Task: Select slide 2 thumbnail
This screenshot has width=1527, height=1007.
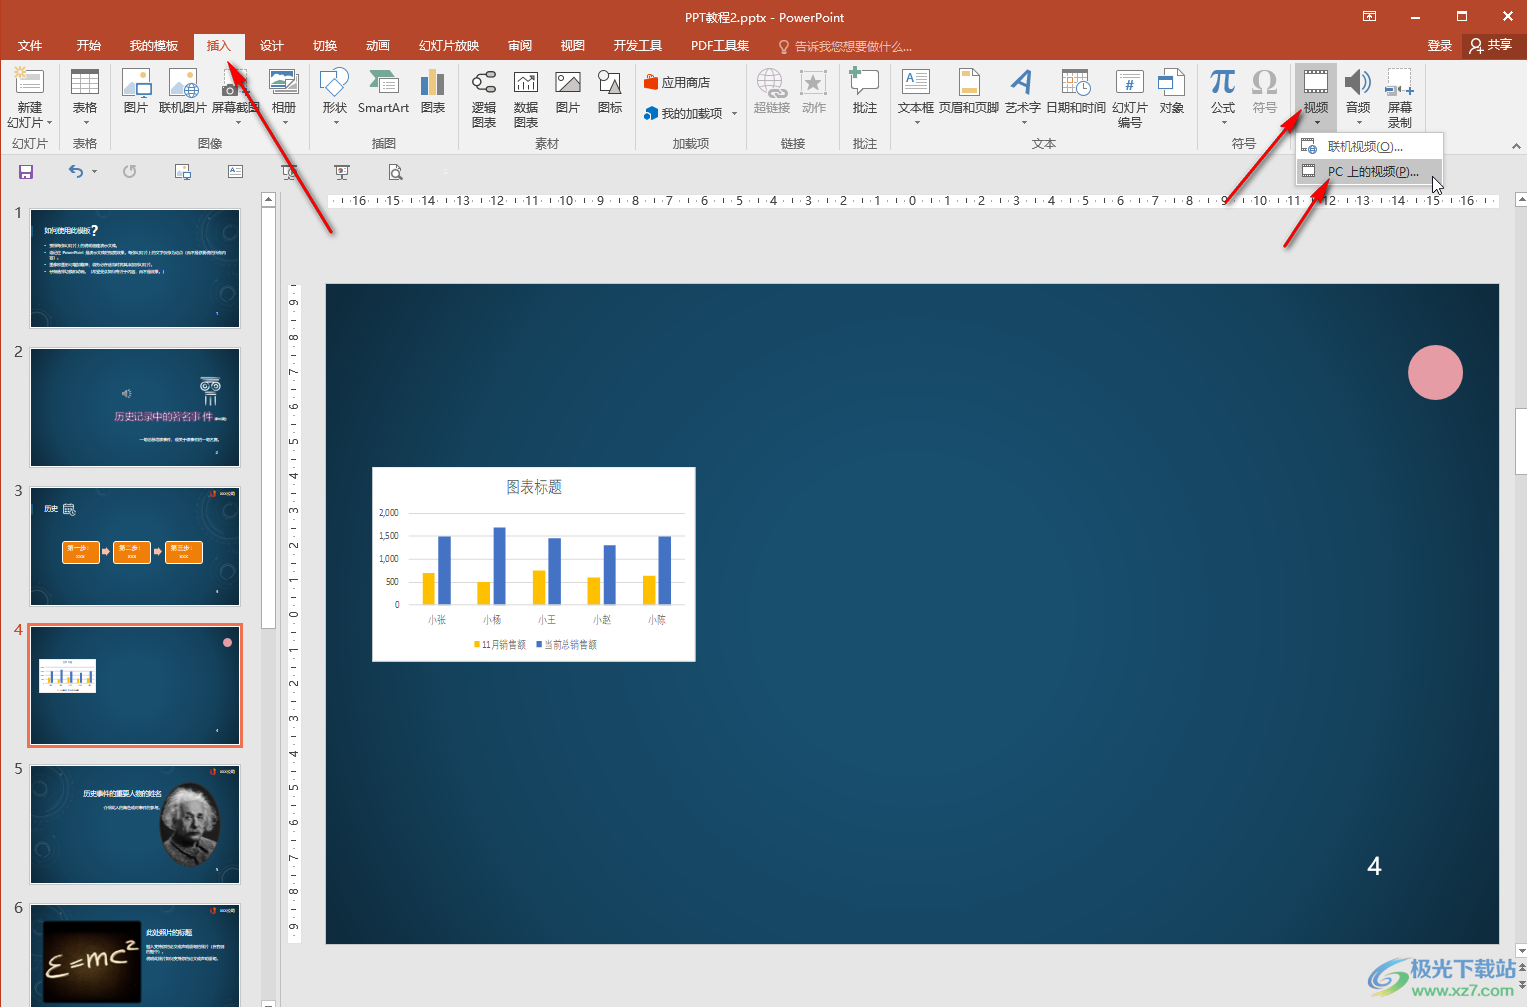Action: coord(135,407)
